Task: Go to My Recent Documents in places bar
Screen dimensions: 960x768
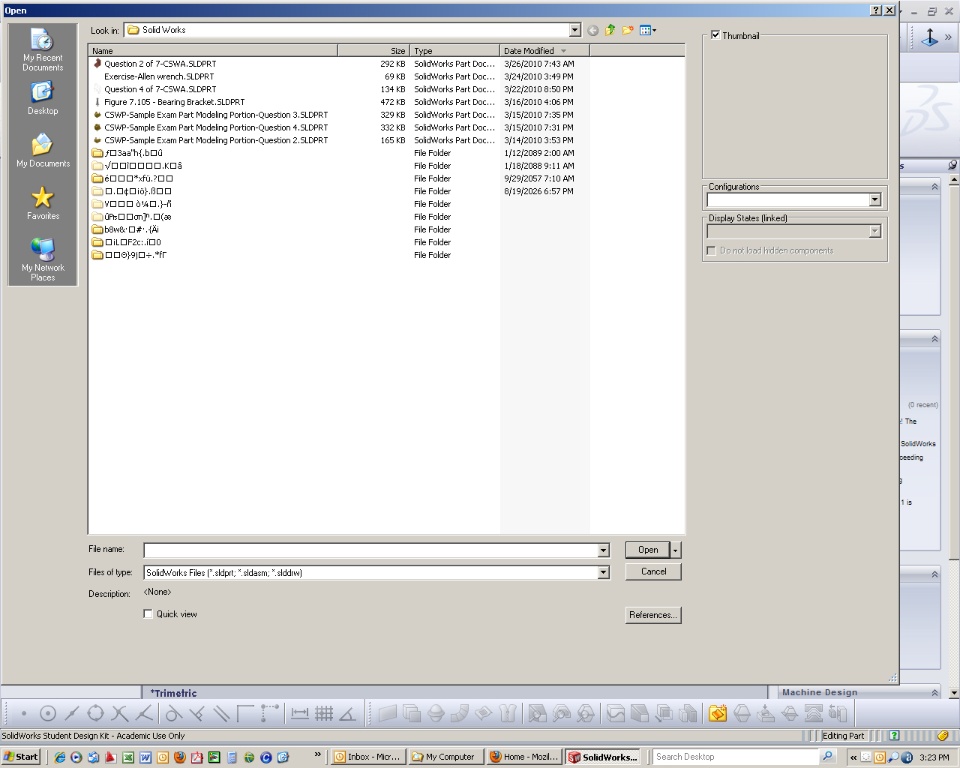Action: coord(42,50)
